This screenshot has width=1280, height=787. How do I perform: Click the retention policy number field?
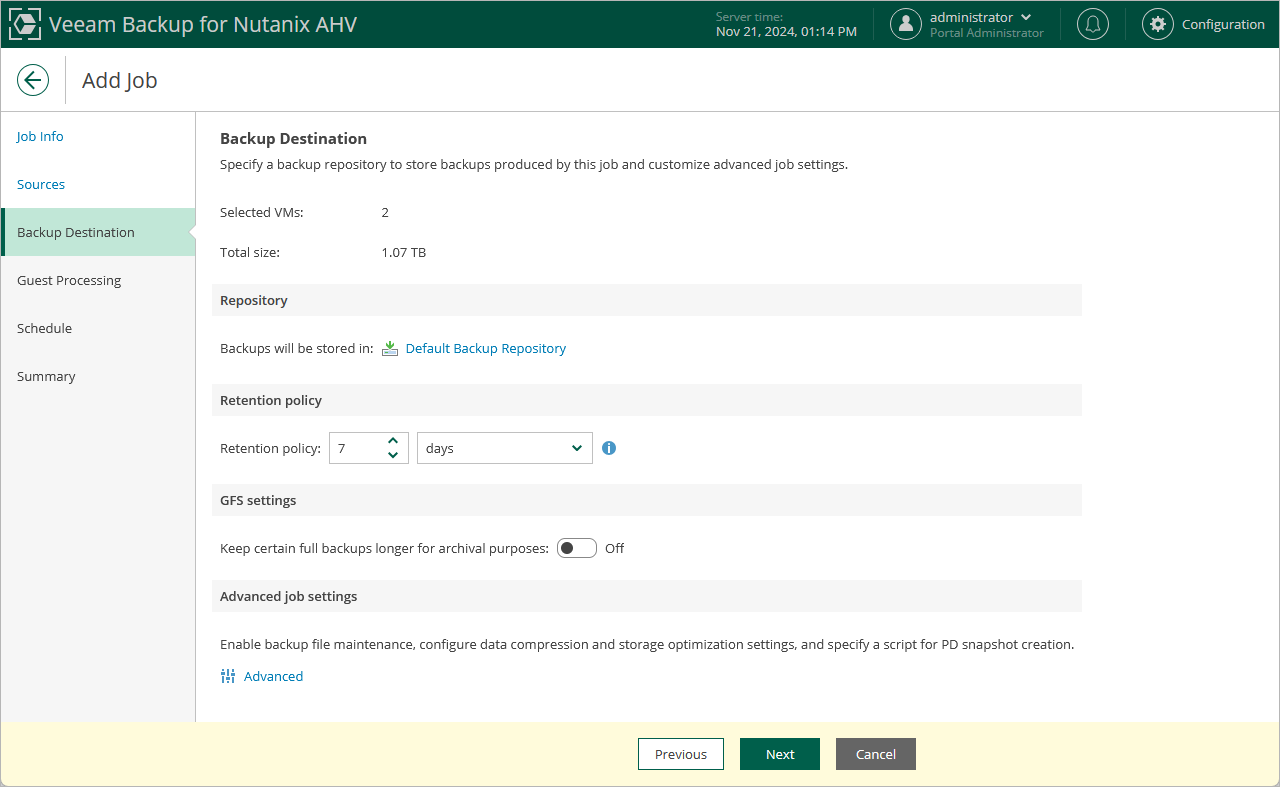click(x=356, y=448)
